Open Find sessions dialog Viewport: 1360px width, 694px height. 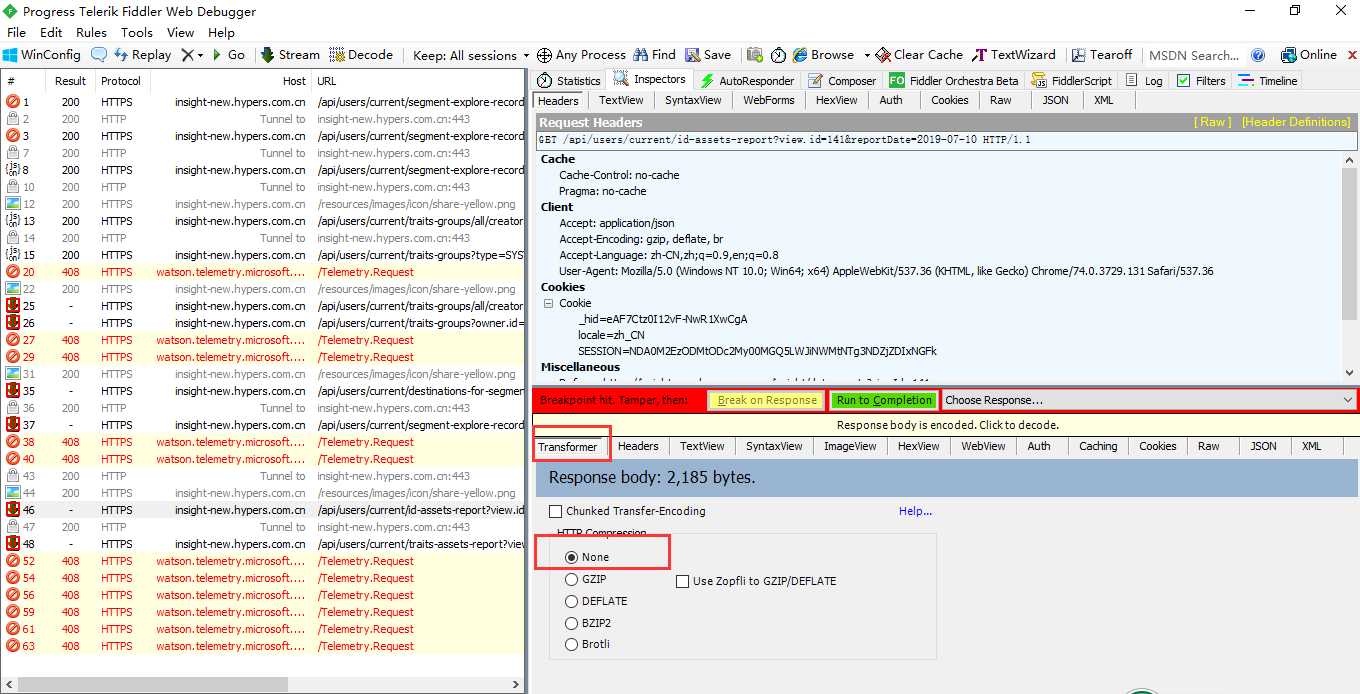(x=655, y=55)
